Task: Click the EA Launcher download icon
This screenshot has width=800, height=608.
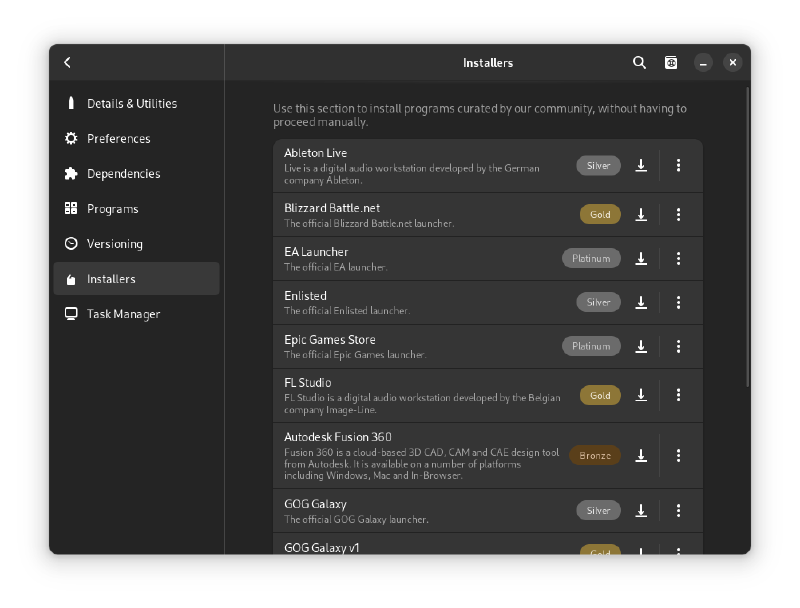Action: tap(641, 259)
